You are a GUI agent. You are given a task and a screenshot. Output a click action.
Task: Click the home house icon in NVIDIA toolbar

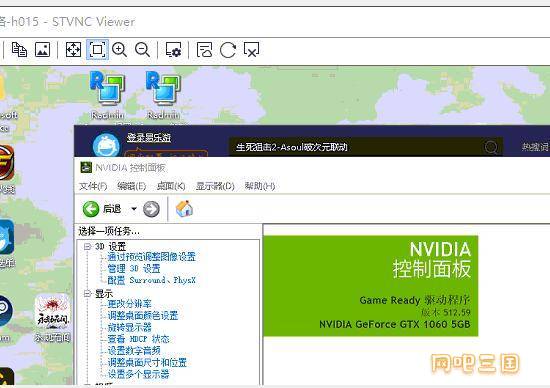(185, 209)
